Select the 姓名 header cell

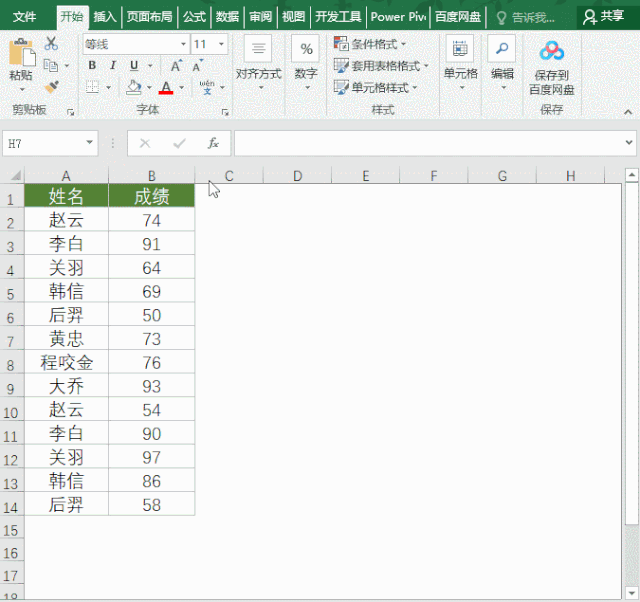[66, 195]
